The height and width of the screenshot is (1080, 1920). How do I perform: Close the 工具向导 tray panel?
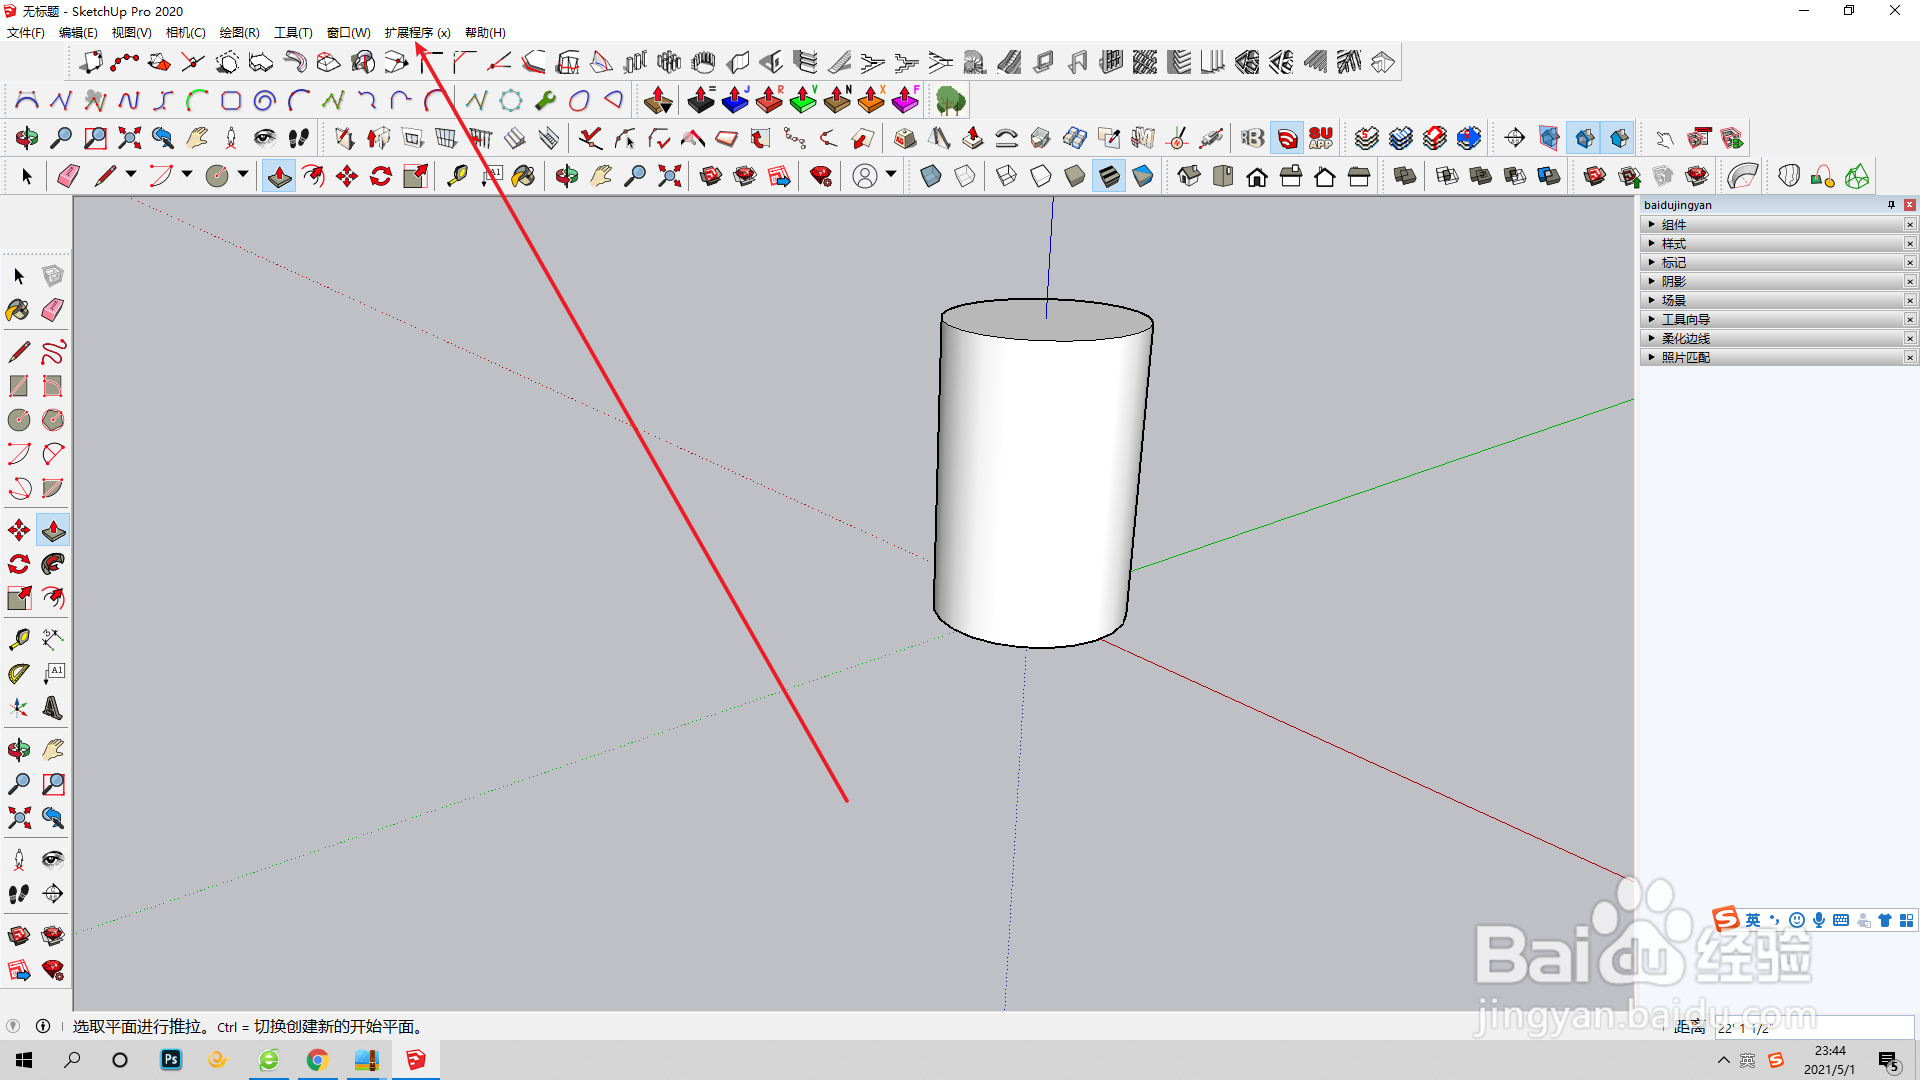coord(1910,320)
